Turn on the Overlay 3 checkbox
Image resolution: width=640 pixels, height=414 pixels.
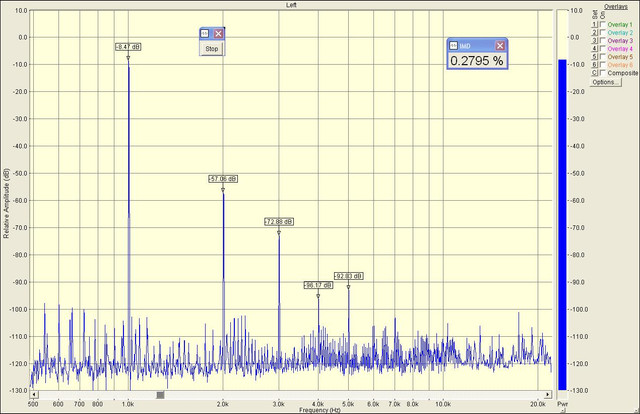602,40
